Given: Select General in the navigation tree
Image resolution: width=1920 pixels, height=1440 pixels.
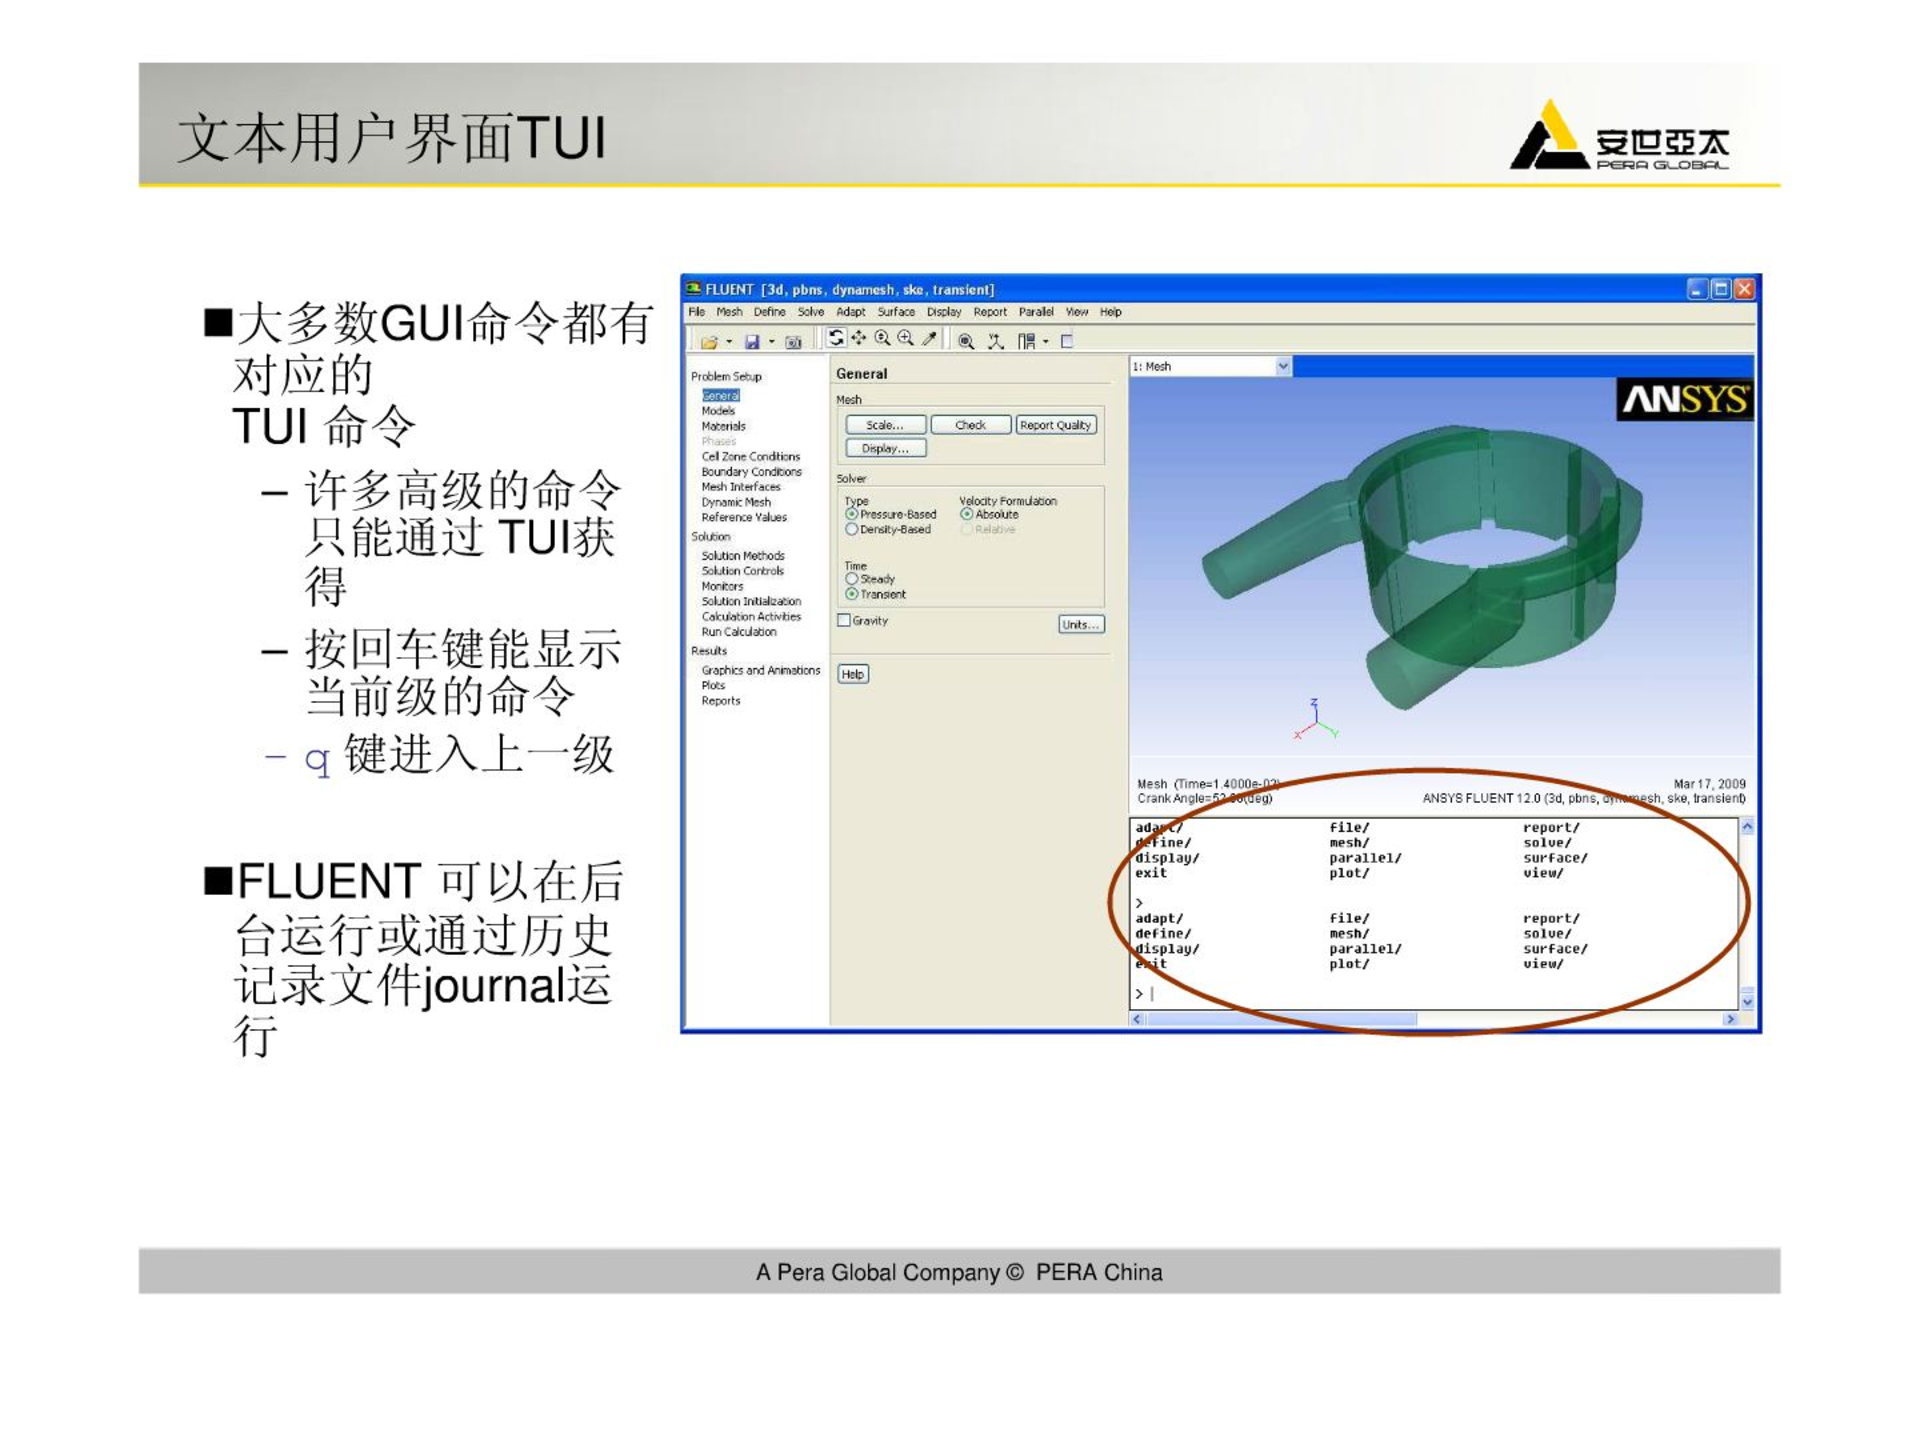Looking at the screenshot, I should [720, 396].
